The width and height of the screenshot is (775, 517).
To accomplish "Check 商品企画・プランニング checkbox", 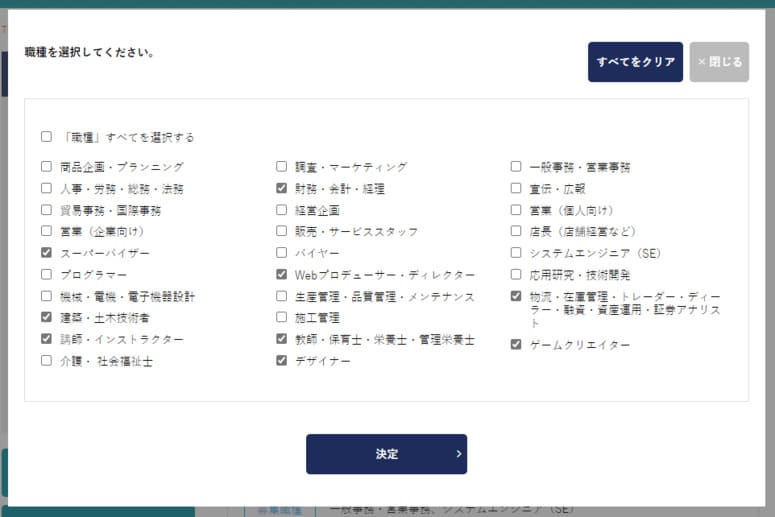I will [x=46, y=167].
